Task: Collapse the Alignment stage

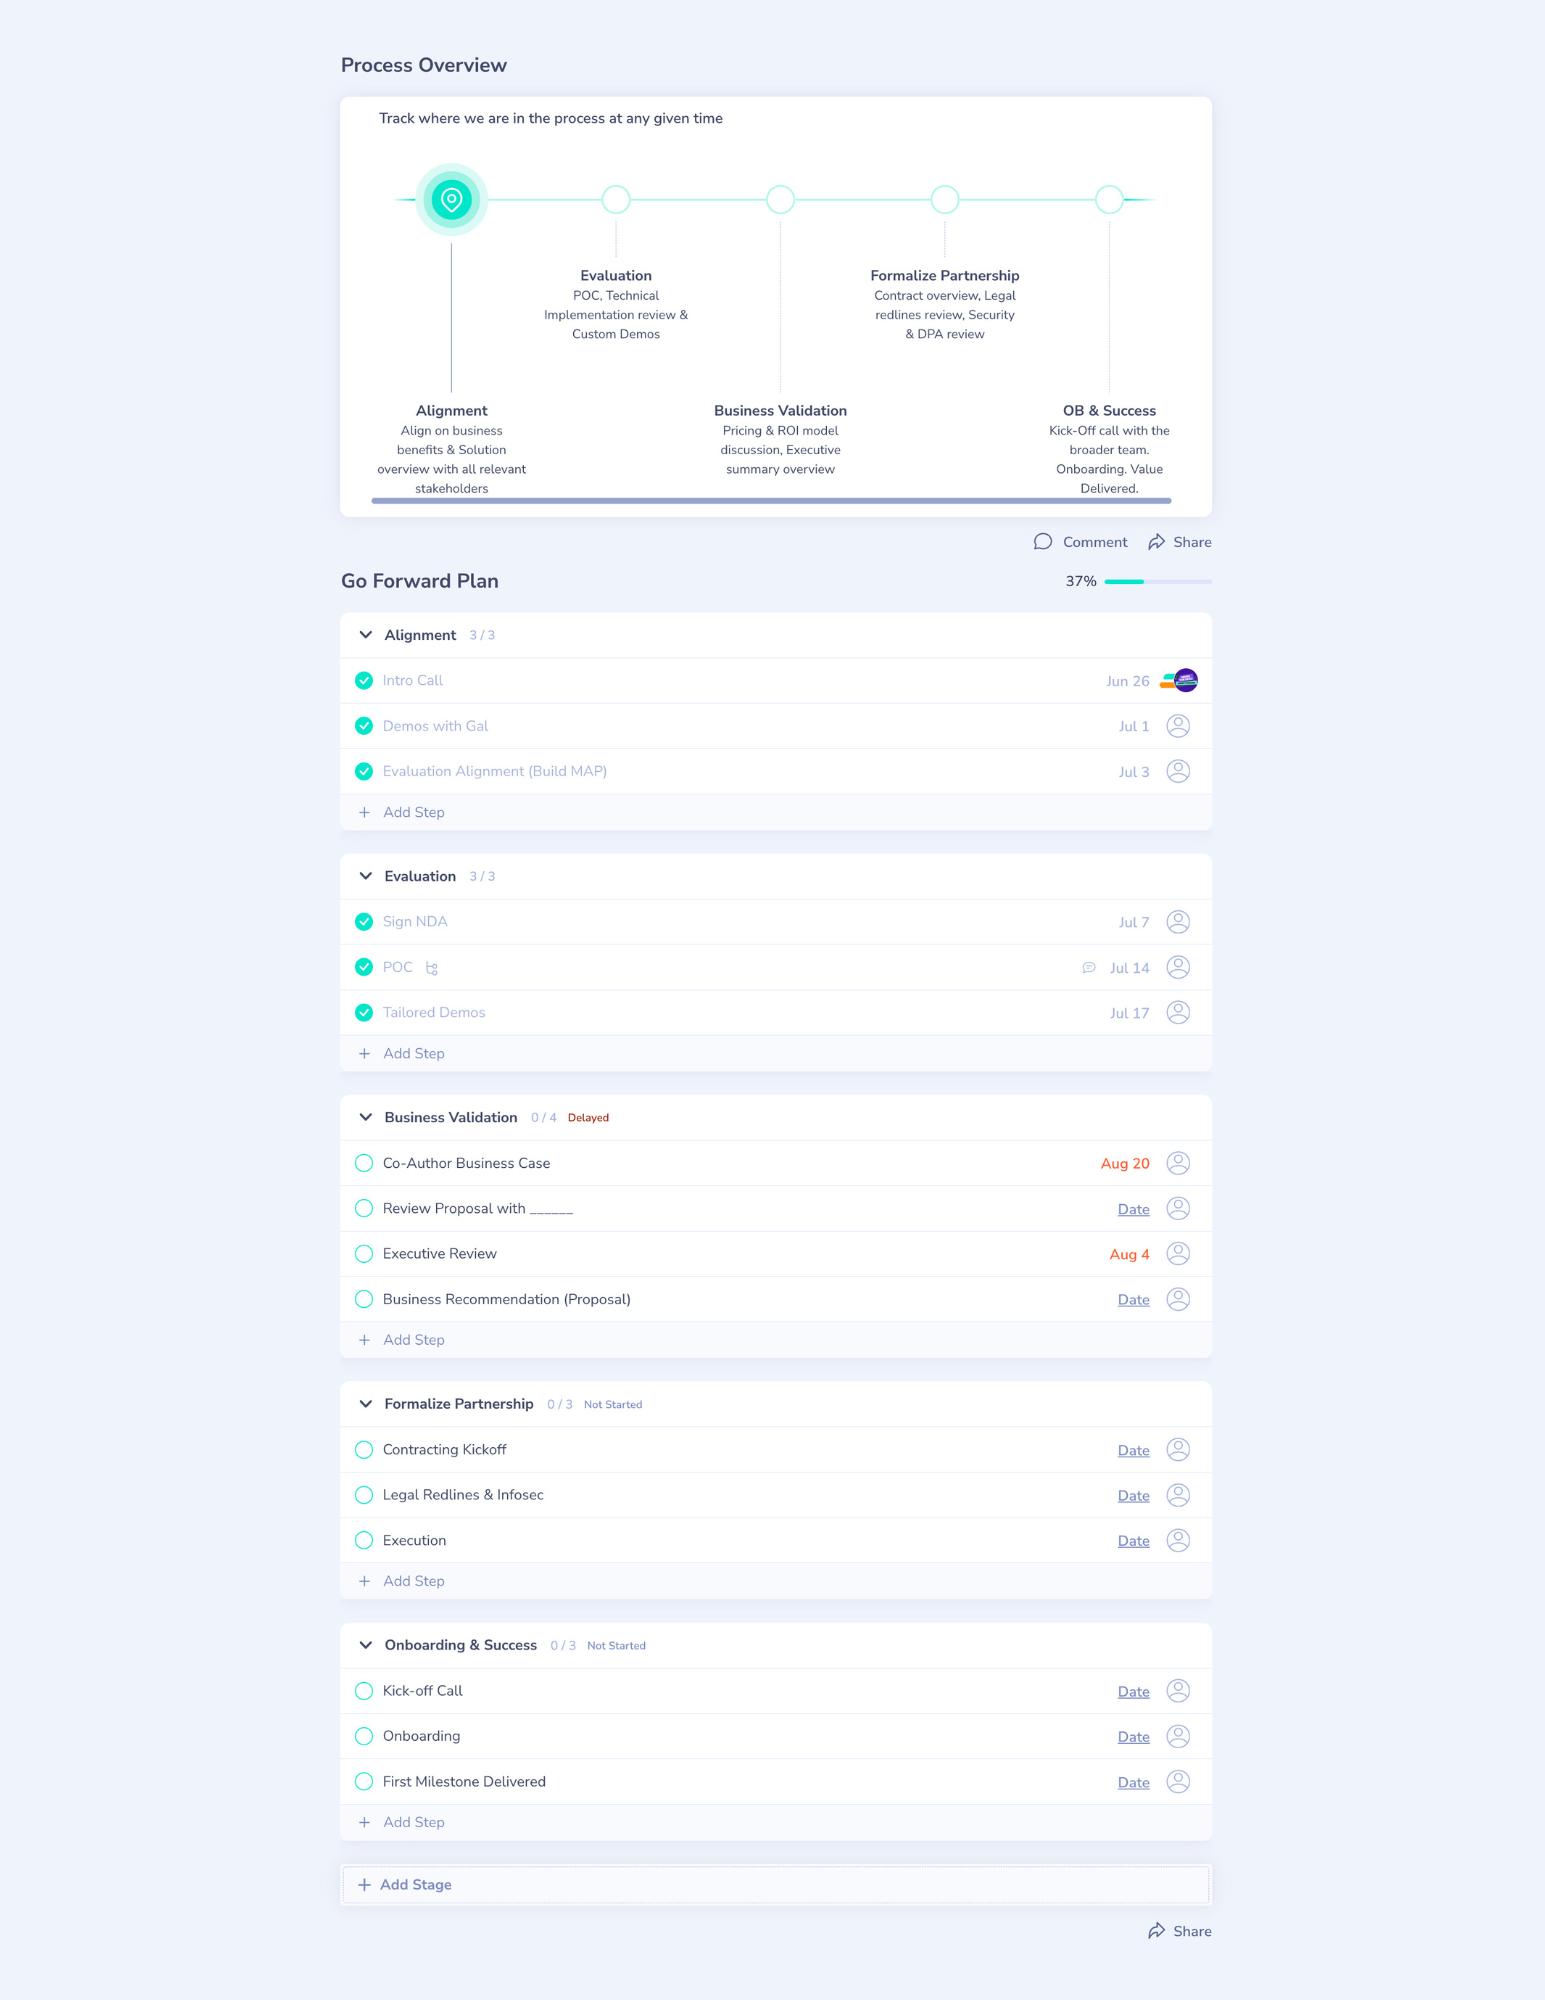Action: coord(366,635)
